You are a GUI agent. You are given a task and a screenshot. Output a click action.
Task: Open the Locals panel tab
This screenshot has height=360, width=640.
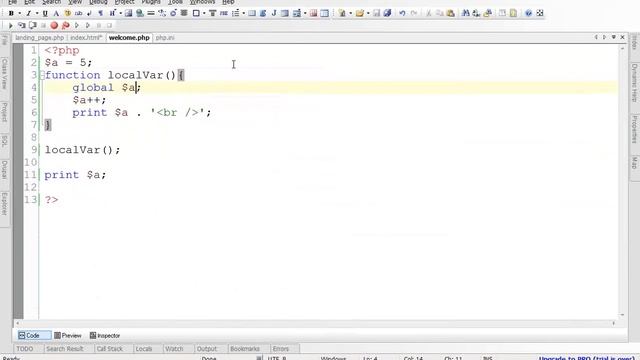(144, 349)
